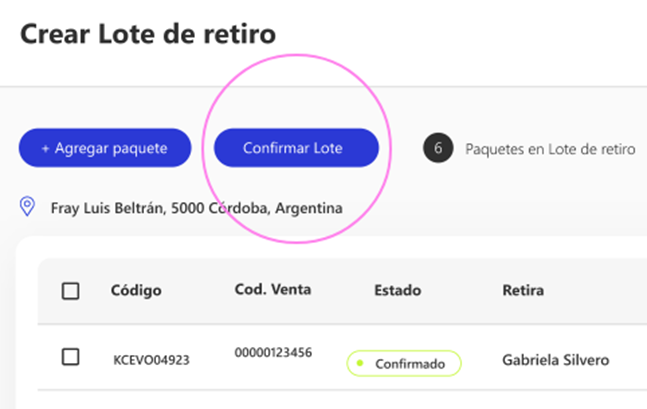This screenshot has height=409, width=647.
Task: Confirm the batch with Confirmar Lote
Action: 296,148
